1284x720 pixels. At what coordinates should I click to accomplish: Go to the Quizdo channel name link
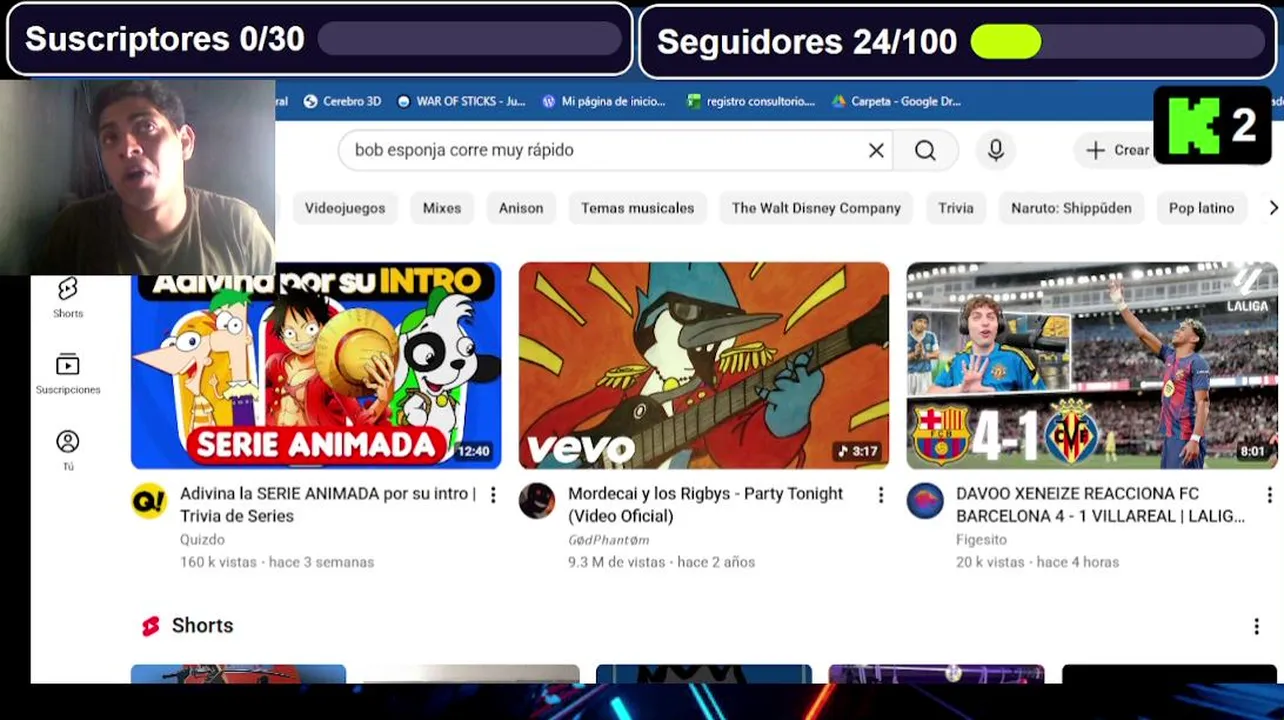pos(202,540)
